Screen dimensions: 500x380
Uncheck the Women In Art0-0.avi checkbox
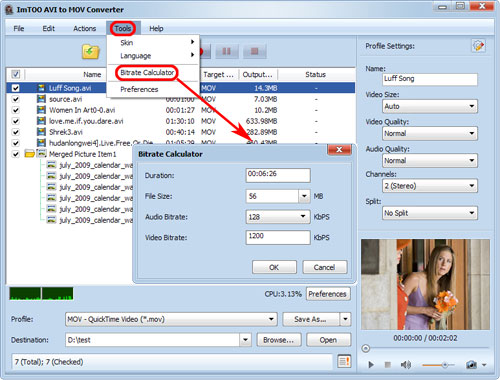coord(16,110)
